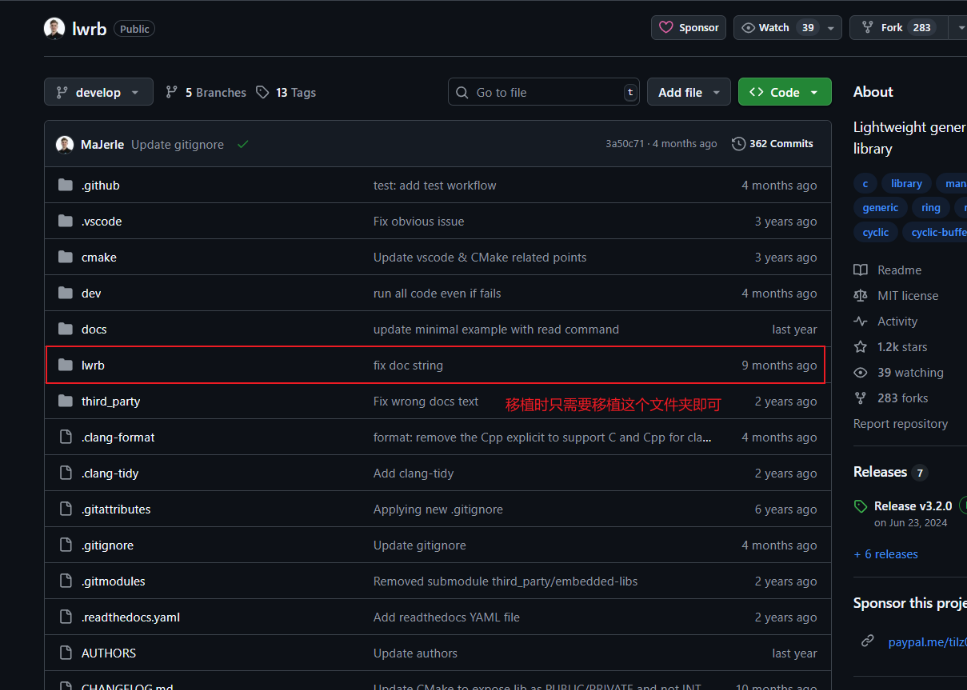Open the docs folder name
Viewport: 967px width, 690px height.
tap(94, 329)
